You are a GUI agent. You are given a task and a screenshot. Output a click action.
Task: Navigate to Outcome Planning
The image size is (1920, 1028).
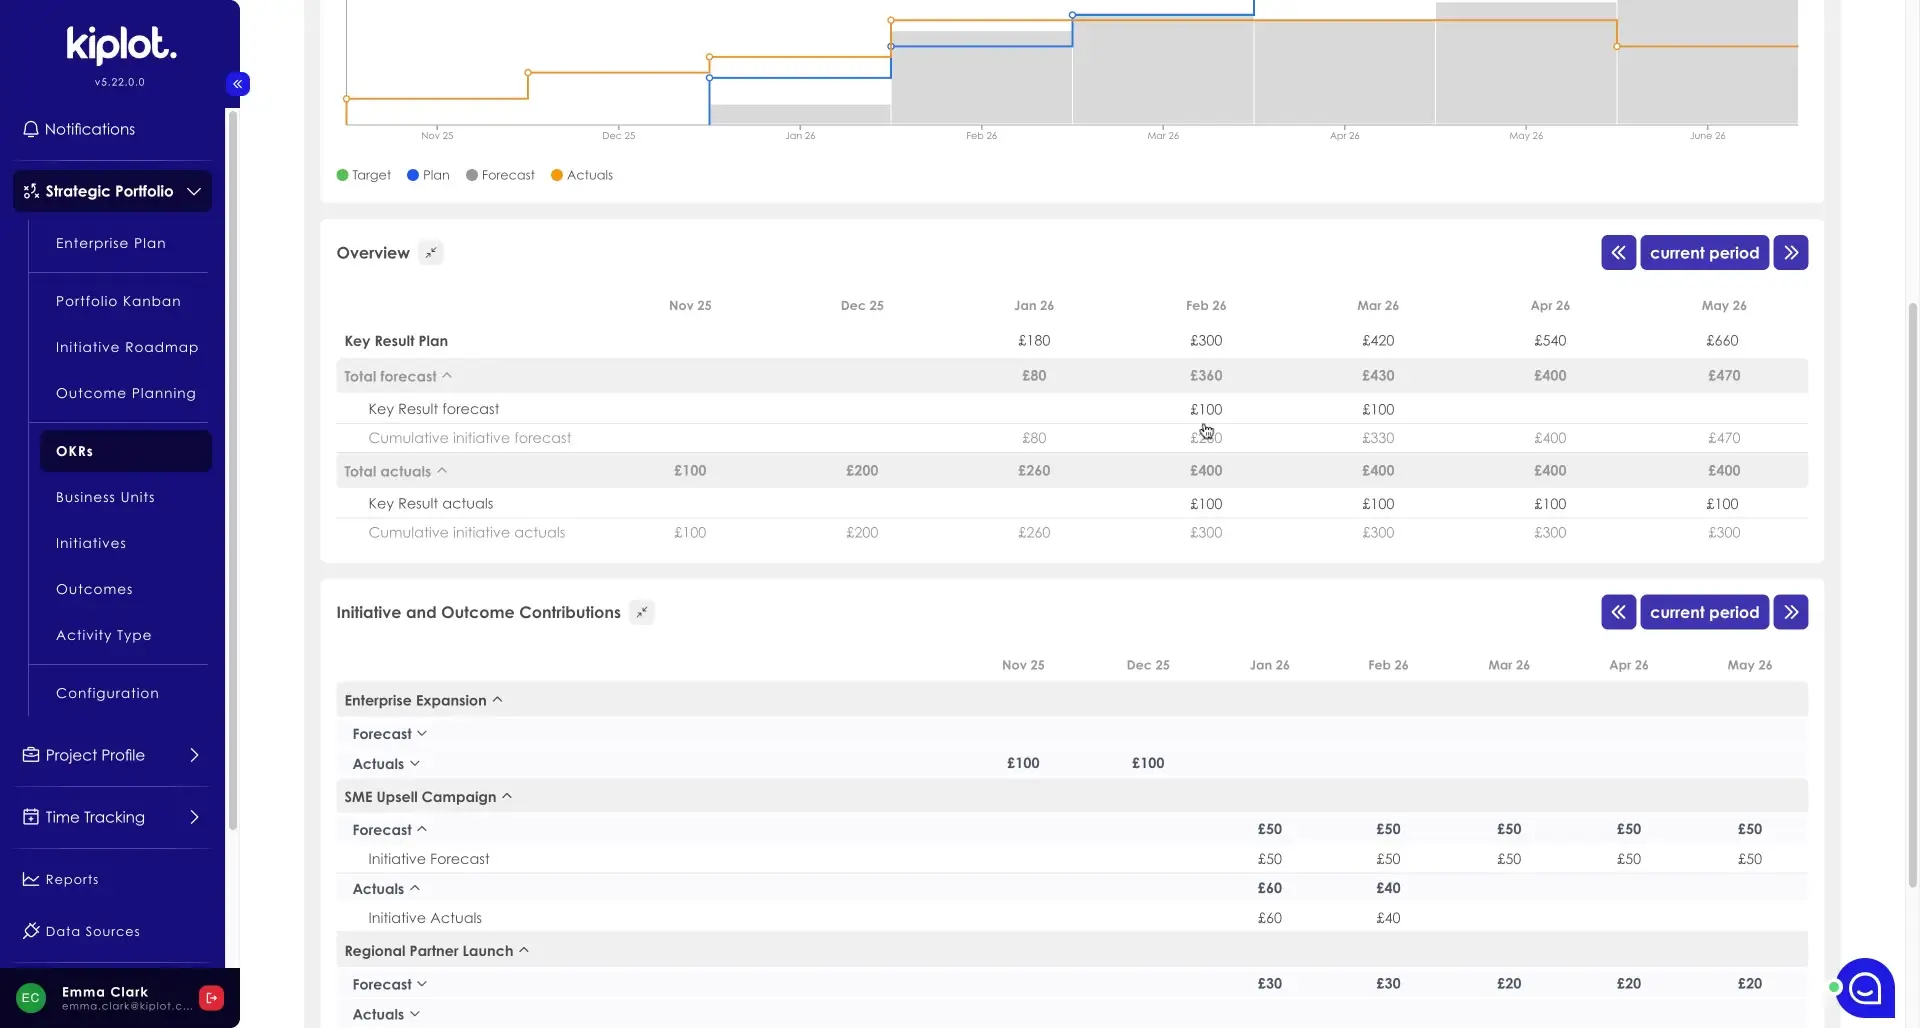[126, 393]
